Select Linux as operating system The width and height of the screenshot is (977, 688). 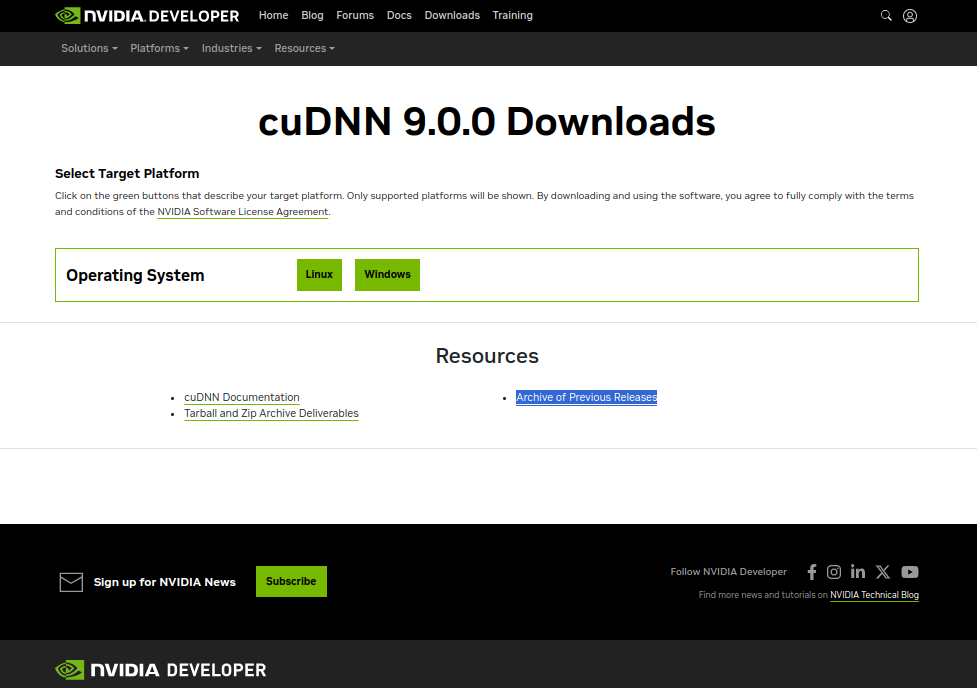coord(319,275)
